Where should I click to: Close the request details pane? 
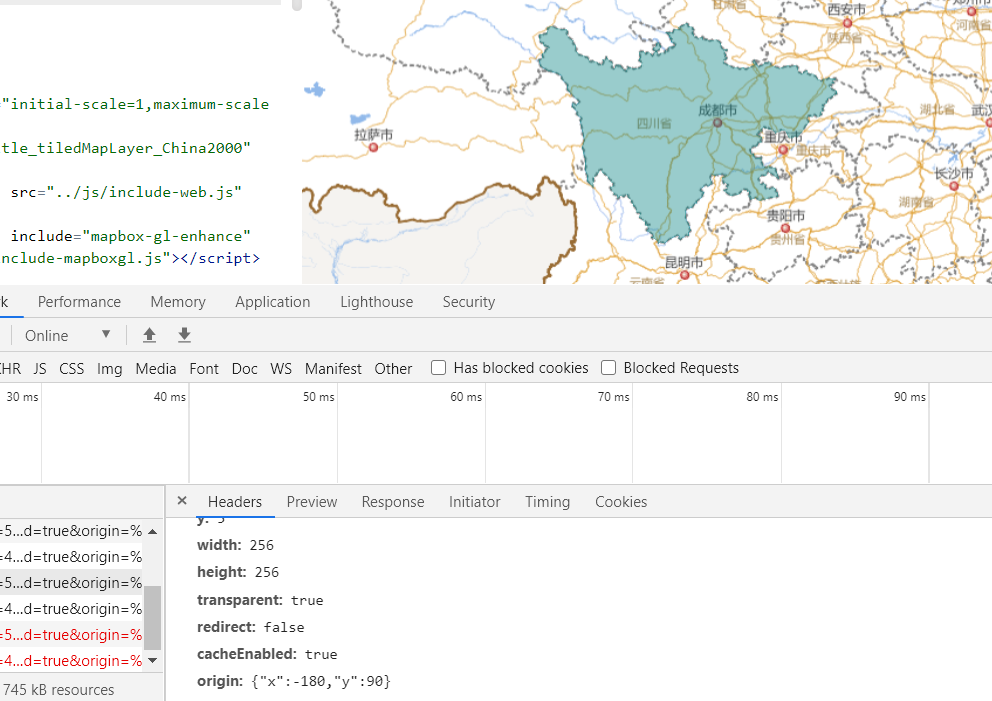pyautogui.click(x=182, y=501)
